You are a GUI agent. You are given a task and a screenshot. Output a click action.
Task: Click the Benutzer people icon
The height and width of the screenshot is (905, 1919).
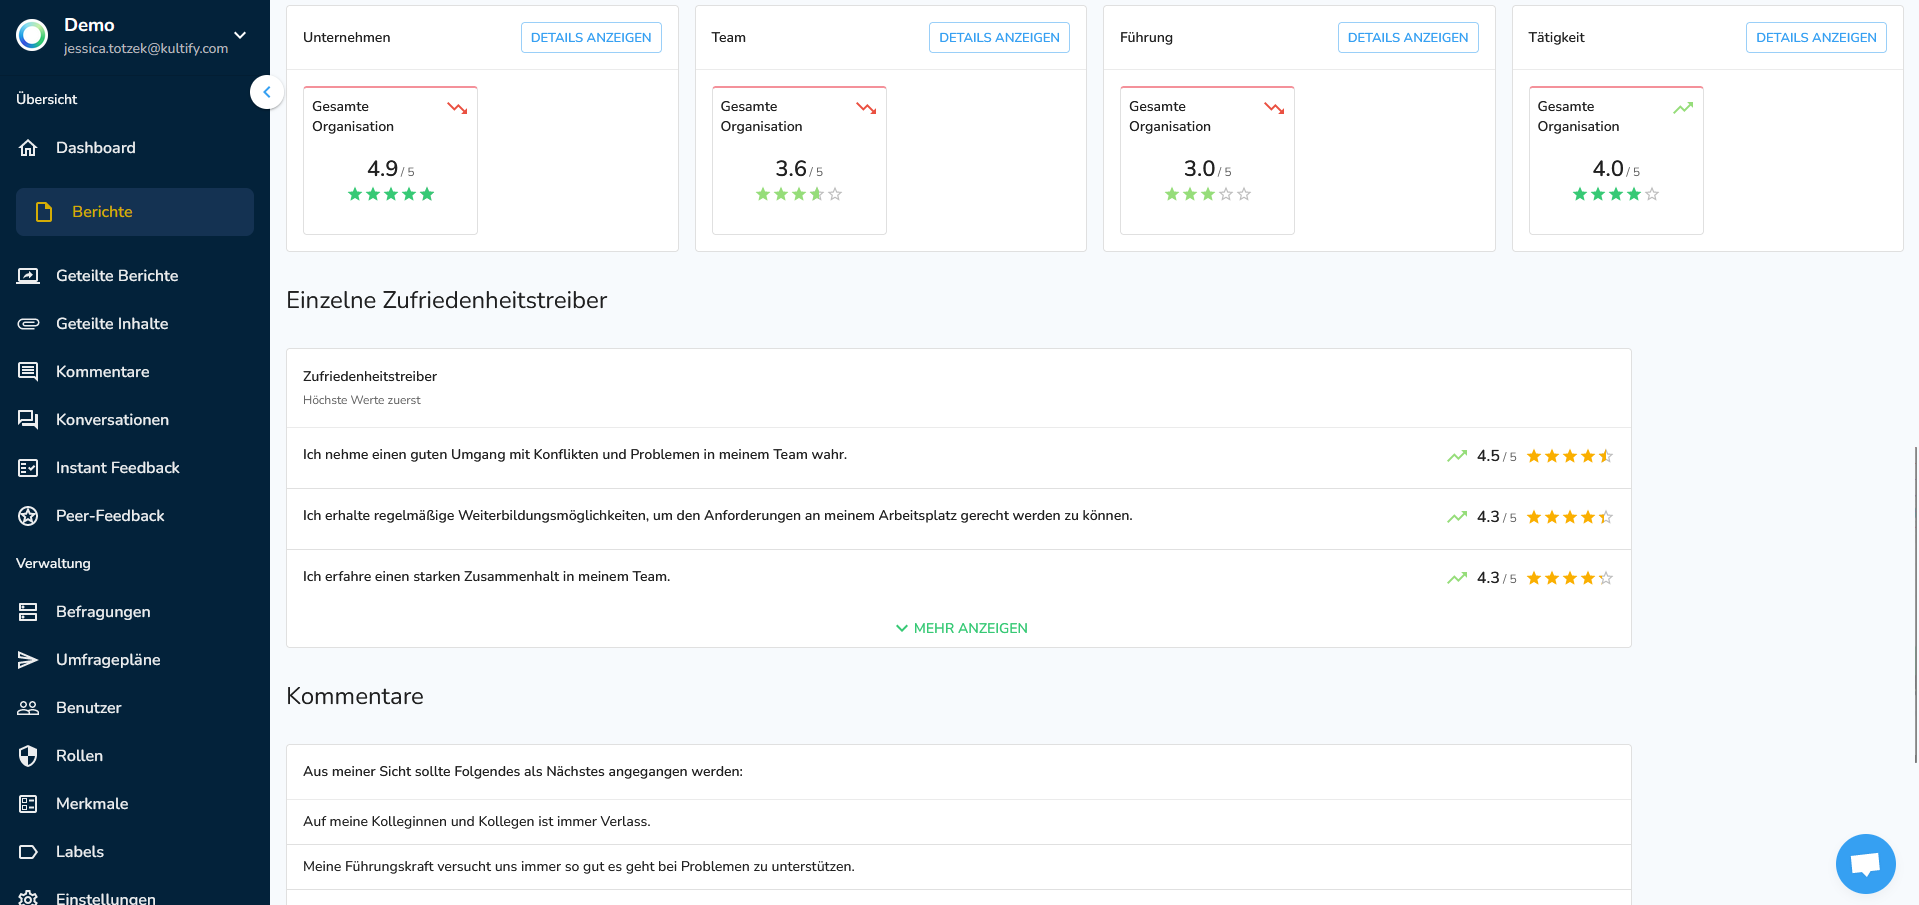pyautogui.click(x=28, y=708)
